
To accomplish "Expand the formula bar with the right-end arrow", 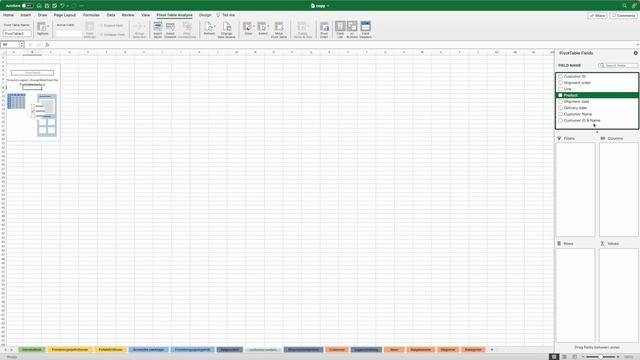I will pos(638,44).
